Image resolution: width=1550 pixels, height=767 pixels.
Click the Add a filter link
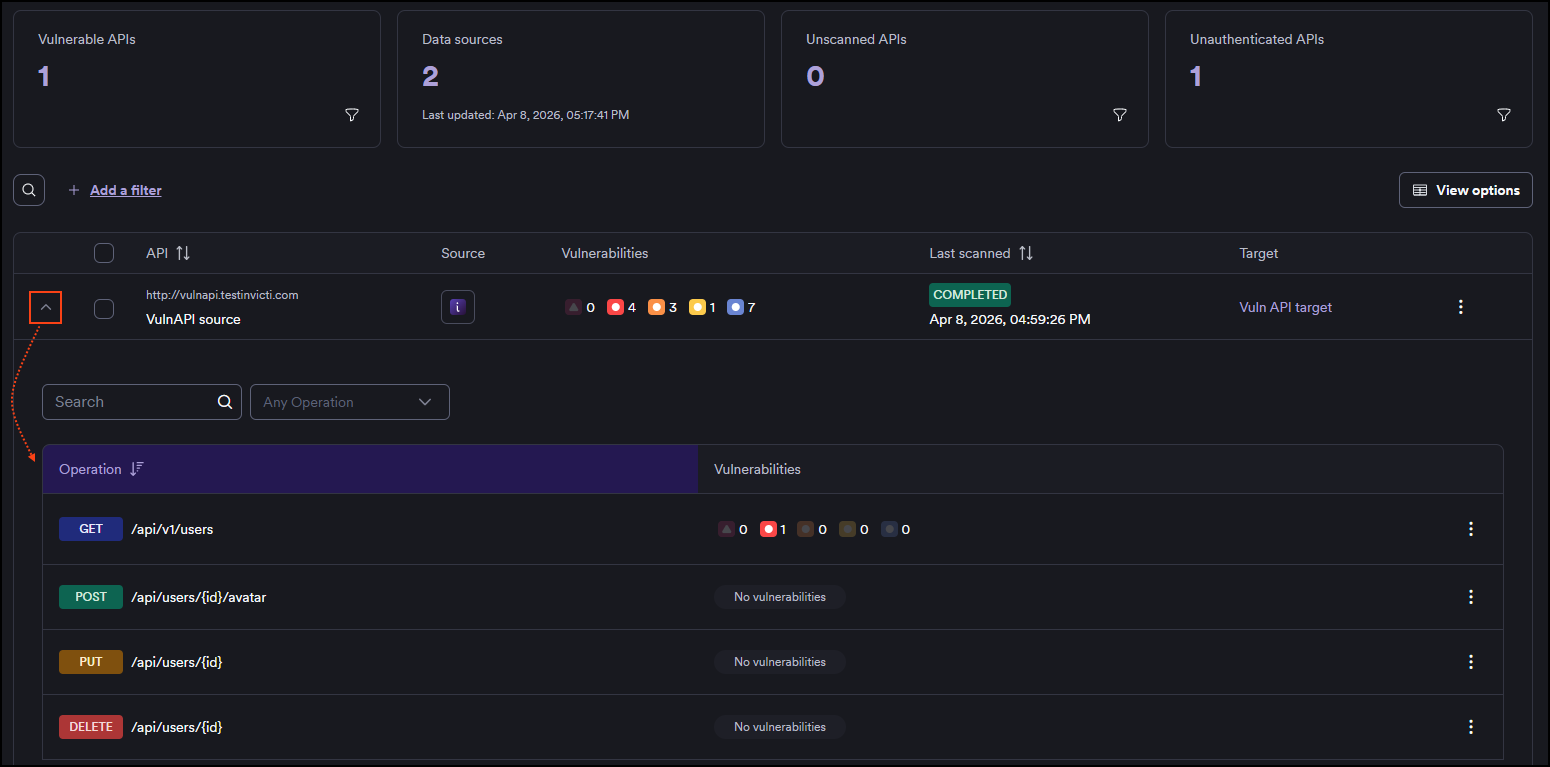(125, 190)
